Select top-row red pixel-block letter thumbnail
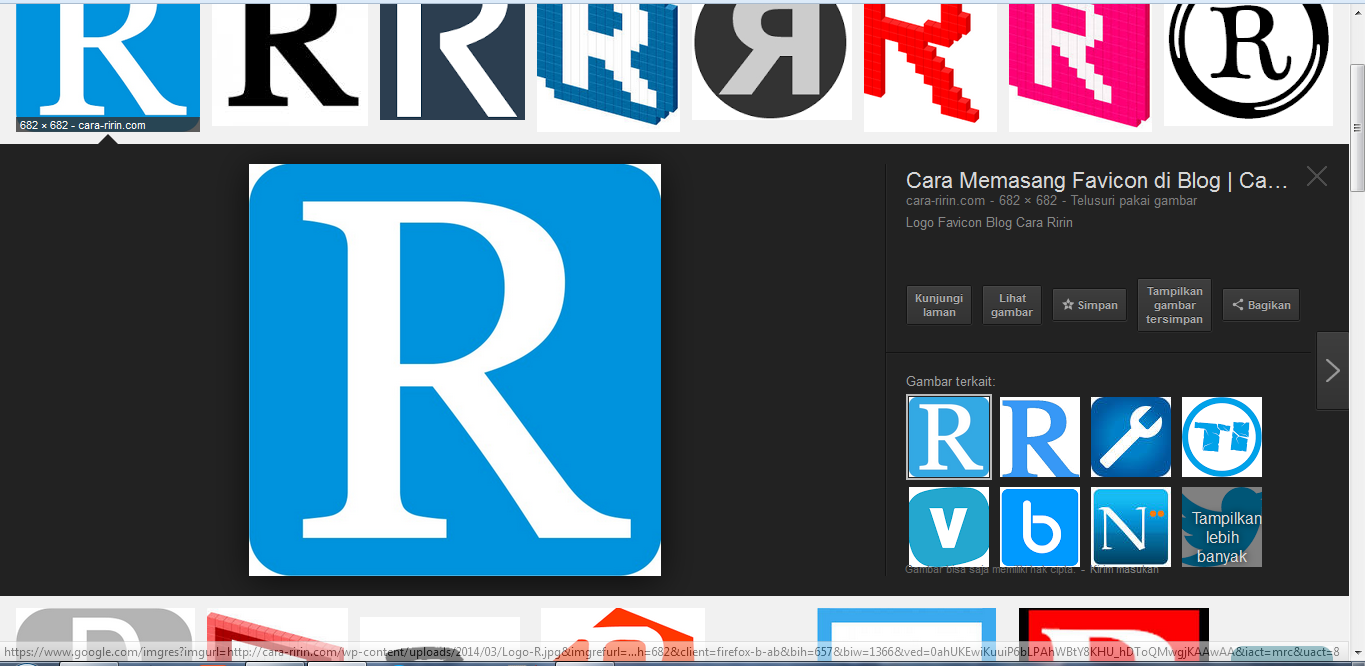 930,66
